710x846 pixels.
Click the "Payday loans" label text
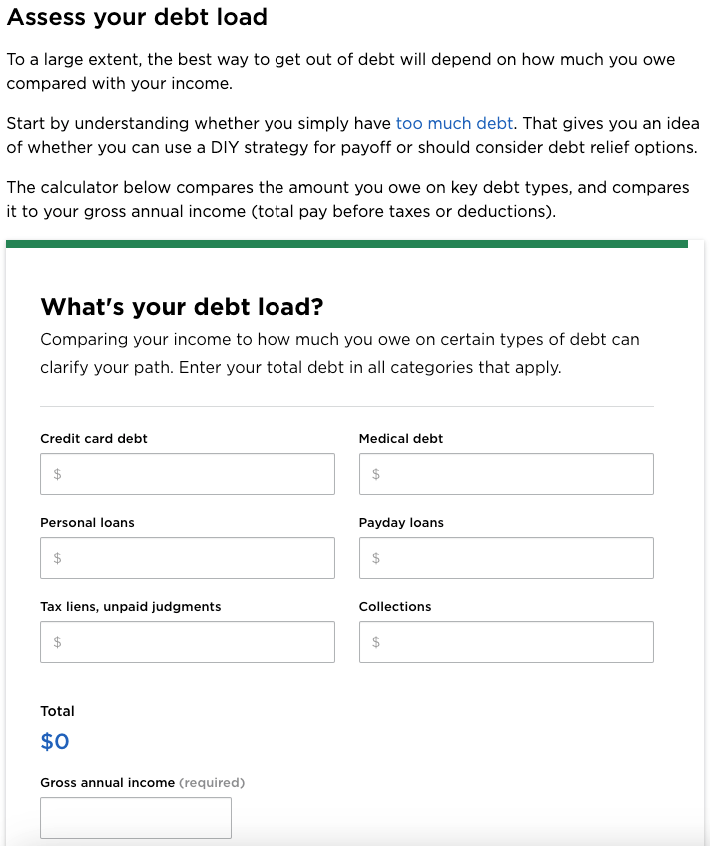(401, 523)
